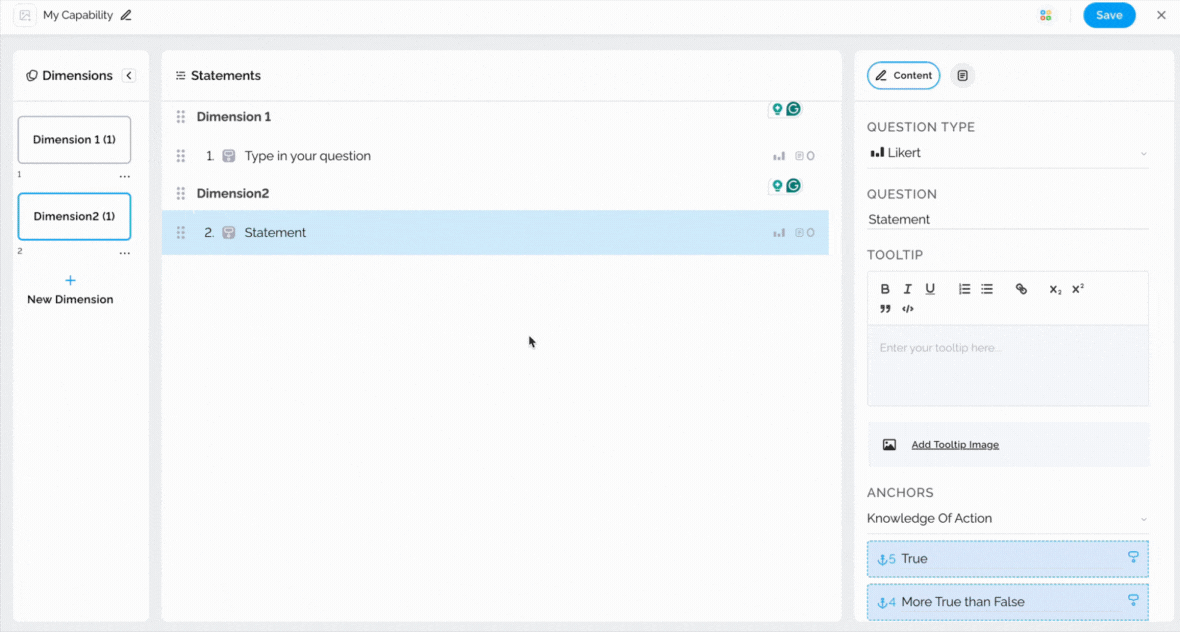Viewport: 1180px width, 632px height.
Task: Click the Bold formatting icon
Action: (x=885, y=289)
